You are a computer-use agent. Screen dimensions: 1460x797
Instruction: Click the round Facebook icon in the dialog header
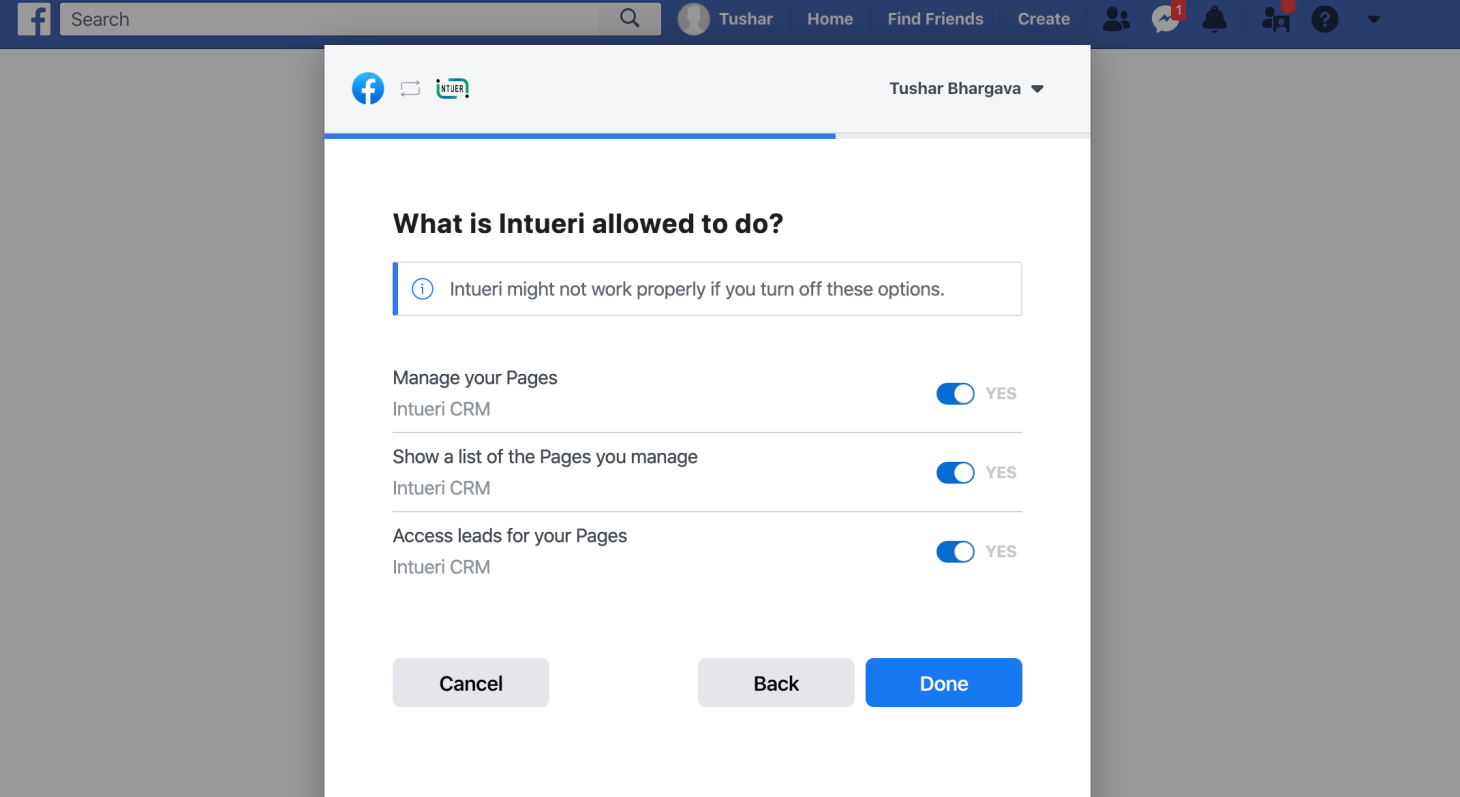(368, 89)
